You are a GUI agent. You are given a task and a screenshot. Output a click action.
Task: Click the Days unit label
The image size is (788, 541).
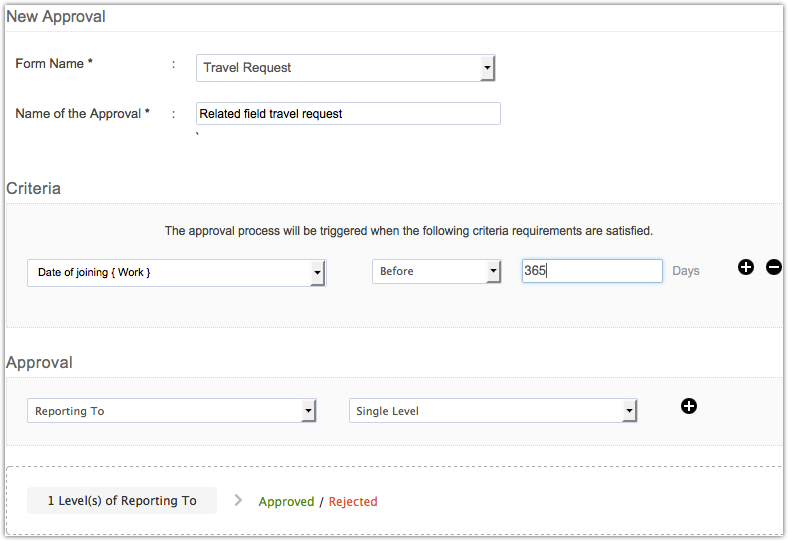686,271
